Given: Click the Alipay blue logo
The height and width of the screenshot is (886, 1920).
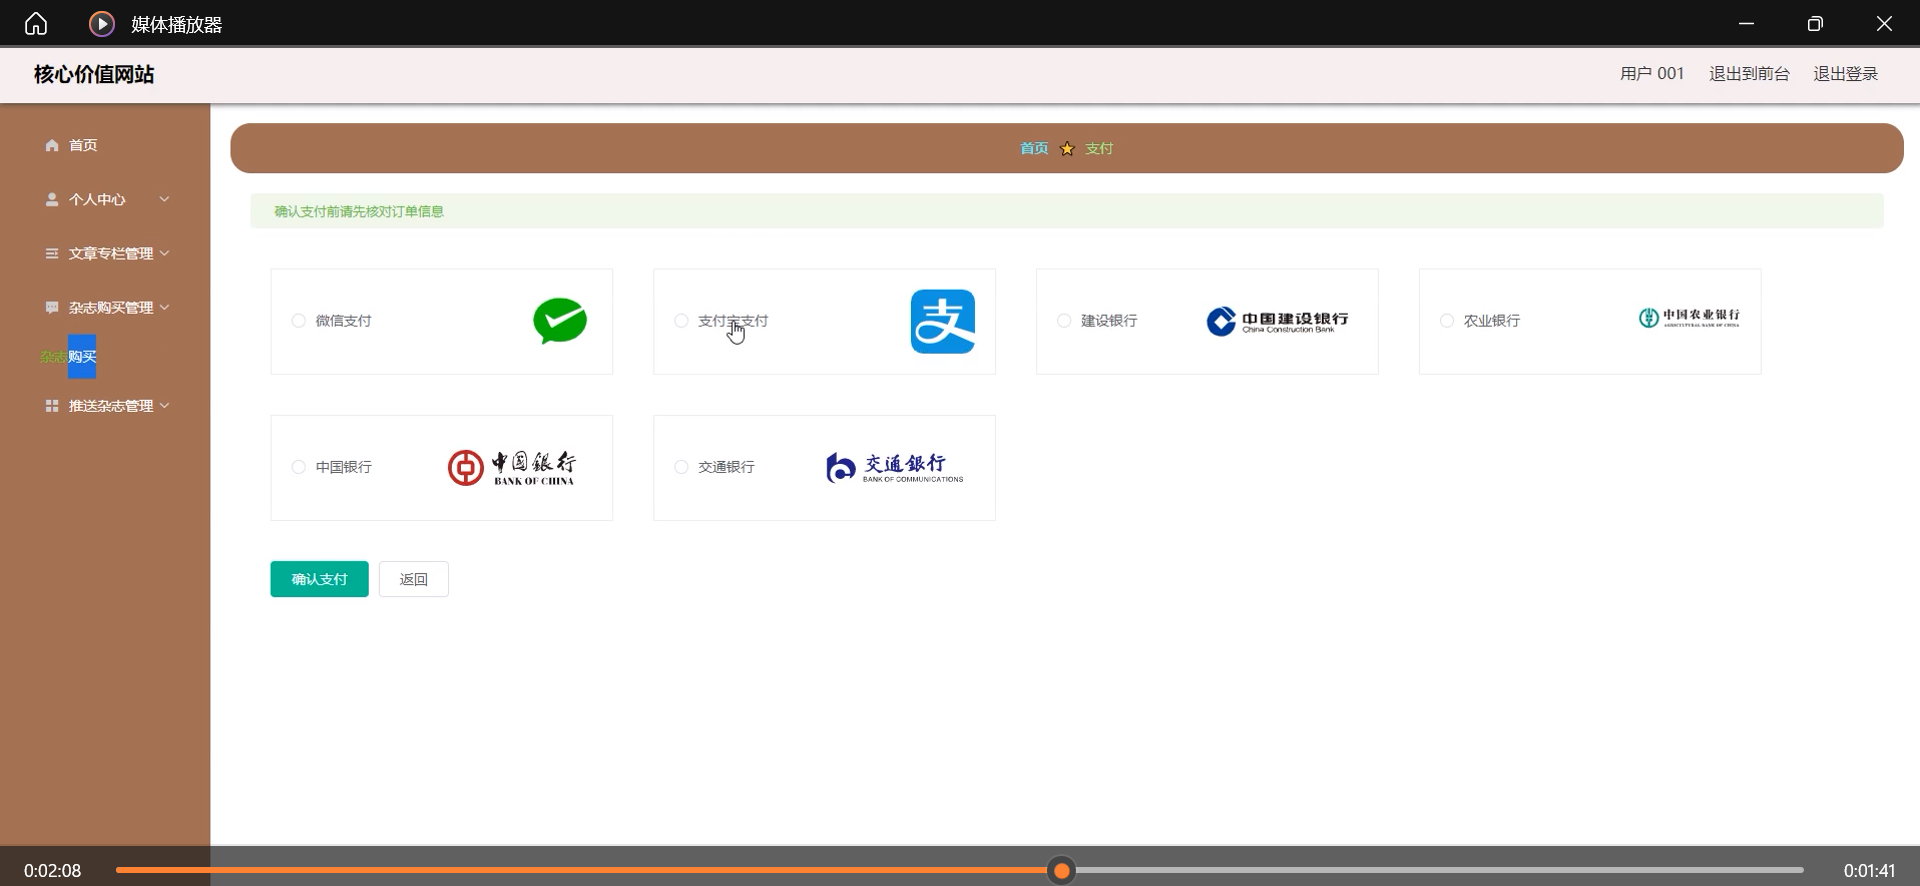Looking at the screenshot, I should click(943, 321).
